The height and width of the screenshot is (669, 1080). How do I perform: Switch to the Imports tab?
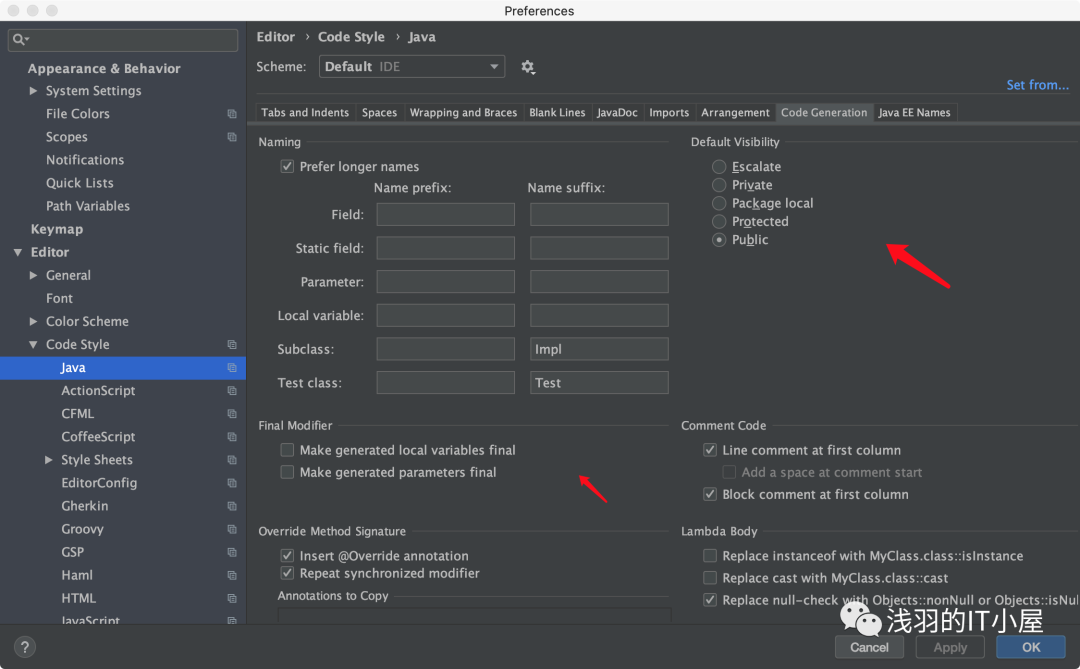point(669,112)
